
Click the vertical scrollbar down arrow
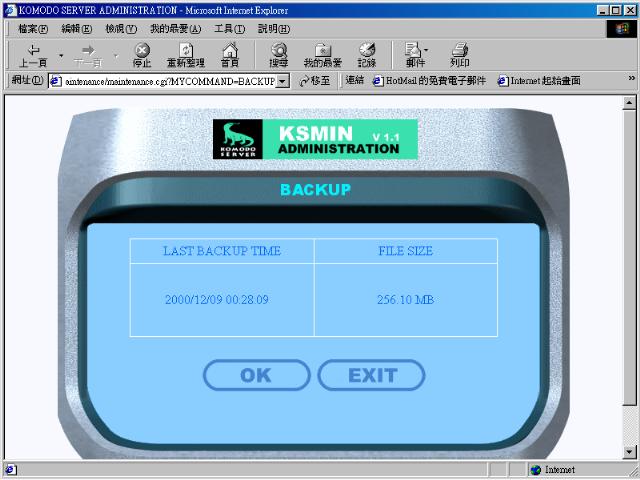pos(630,451)
